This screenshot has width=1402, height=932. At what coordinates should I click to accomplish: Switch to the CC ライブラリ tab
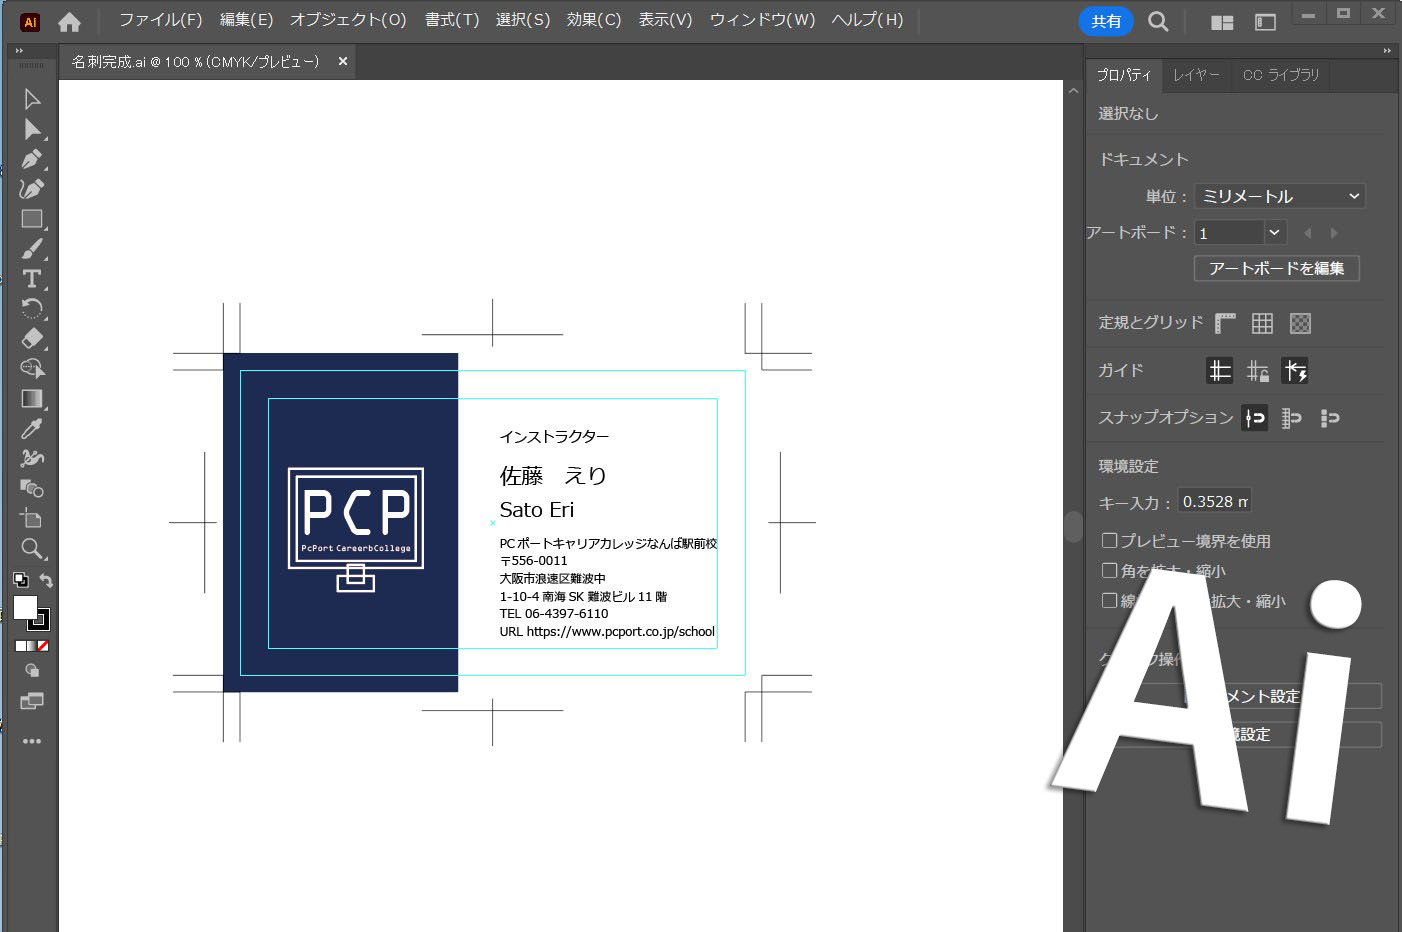tap(1281, 75)
